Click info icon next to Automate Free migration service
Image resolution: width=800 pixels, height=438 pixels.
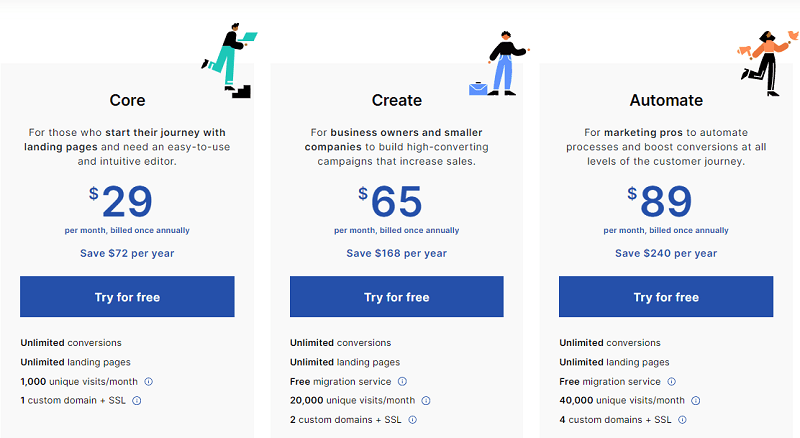coord(671,381)
